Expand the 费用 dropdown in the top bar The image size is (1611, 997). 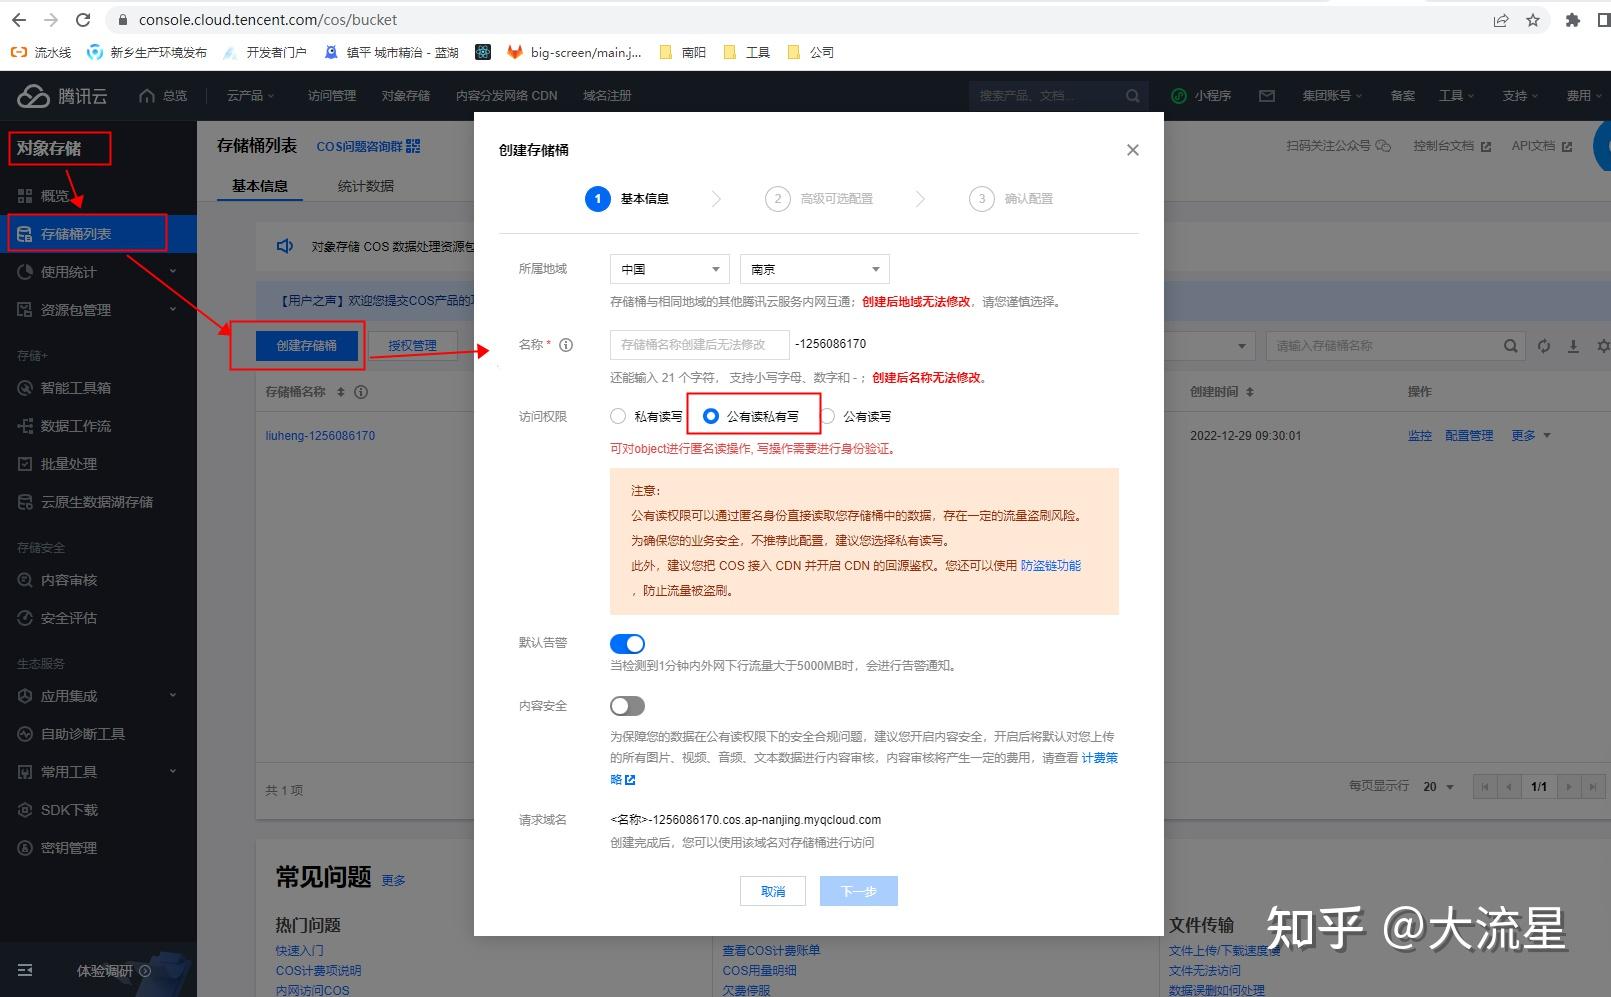[1585, 96]
